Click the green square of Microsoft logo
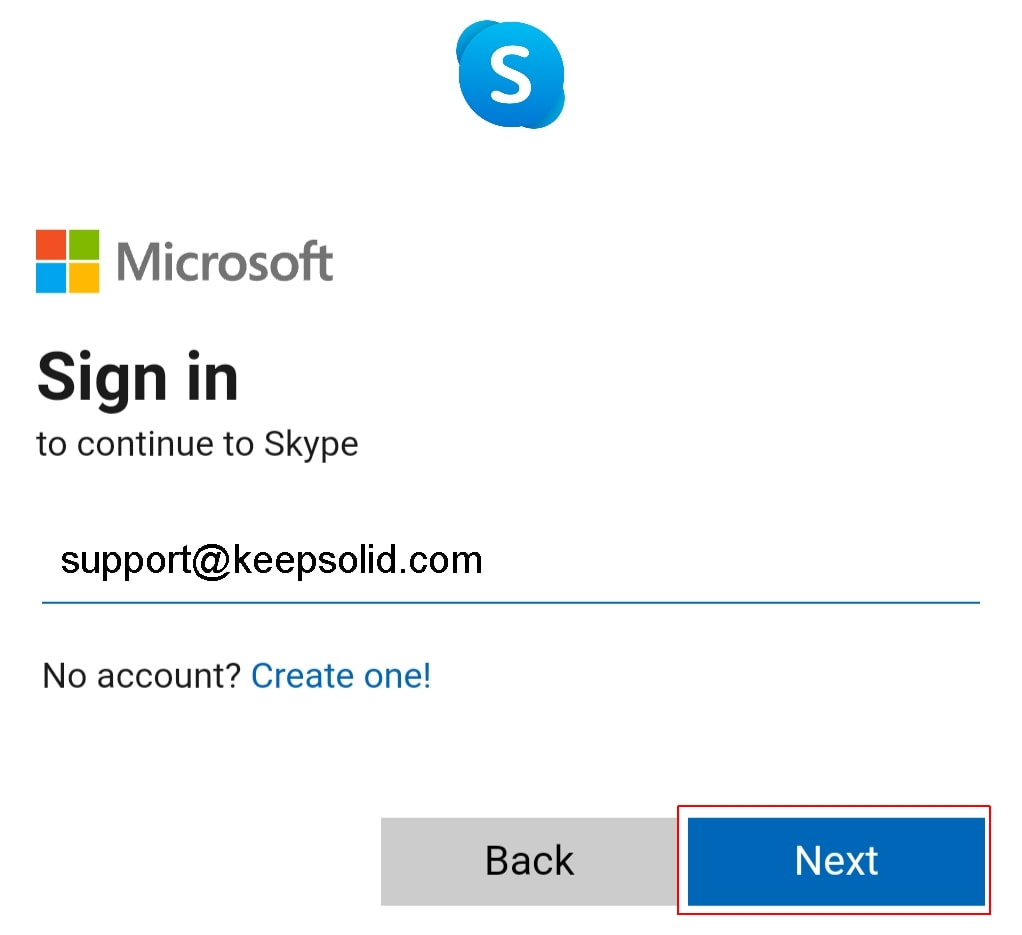Viewport: 1022px width, 935px height. pyautogui.click(x=84, y=245)
